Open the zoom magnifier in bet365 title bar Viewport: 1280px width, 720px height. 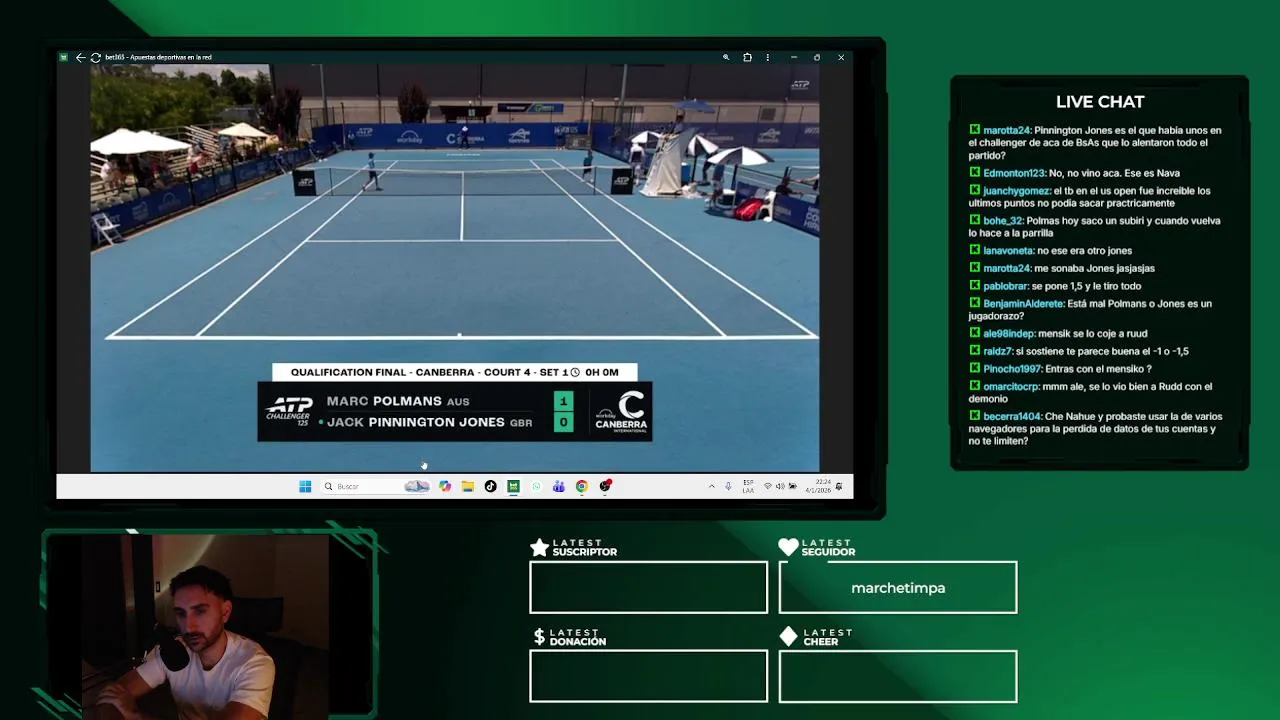[726, 57]
